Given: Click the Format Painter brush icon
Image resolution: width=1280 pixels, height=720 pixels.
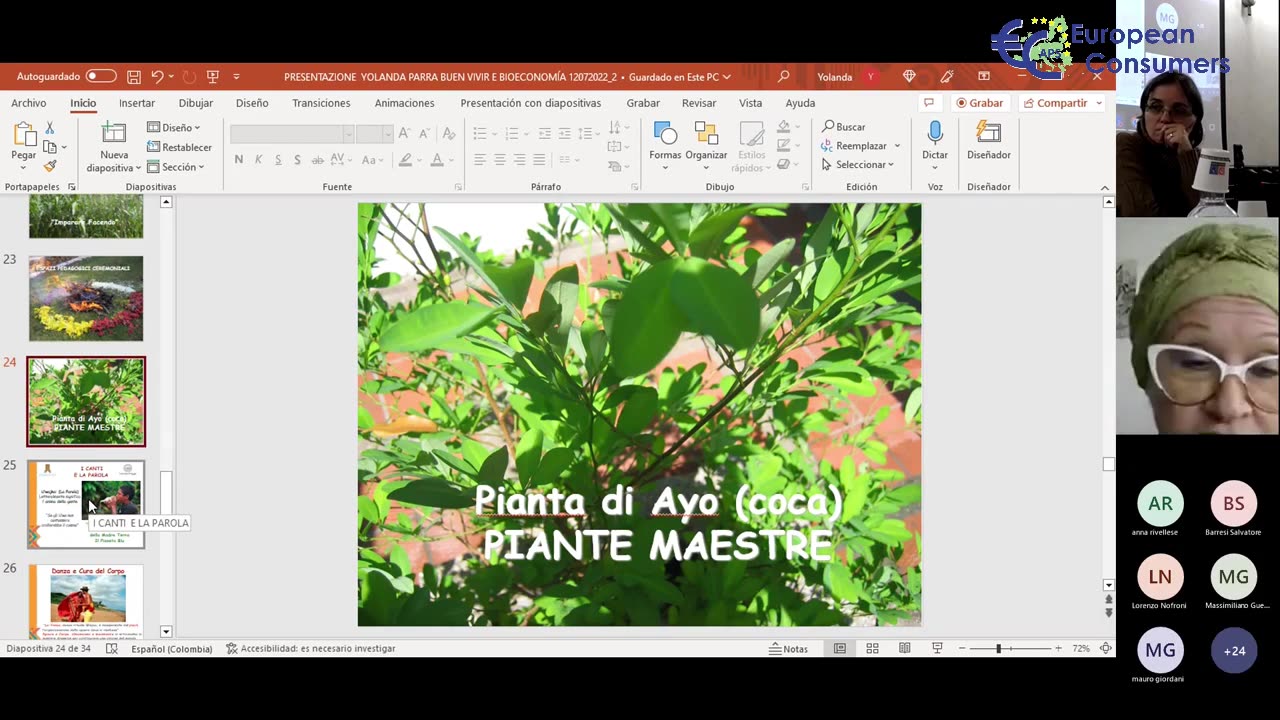Looking at the screenshot, I should coord(50,166).
